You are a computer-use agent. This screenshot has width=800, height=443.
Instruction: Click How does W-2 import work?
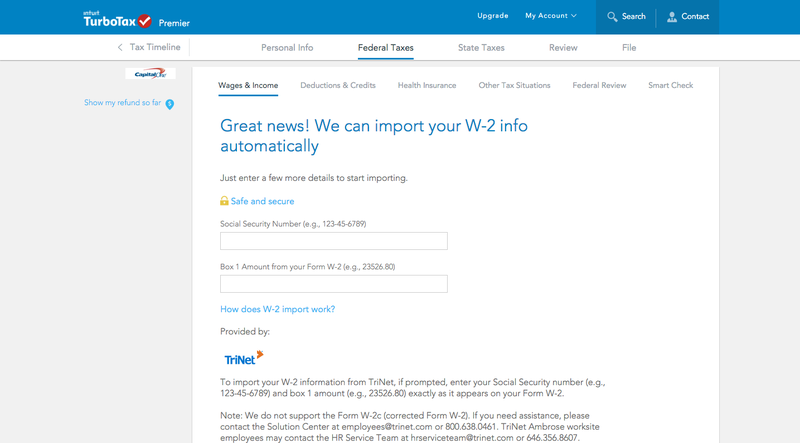[278, 309]
